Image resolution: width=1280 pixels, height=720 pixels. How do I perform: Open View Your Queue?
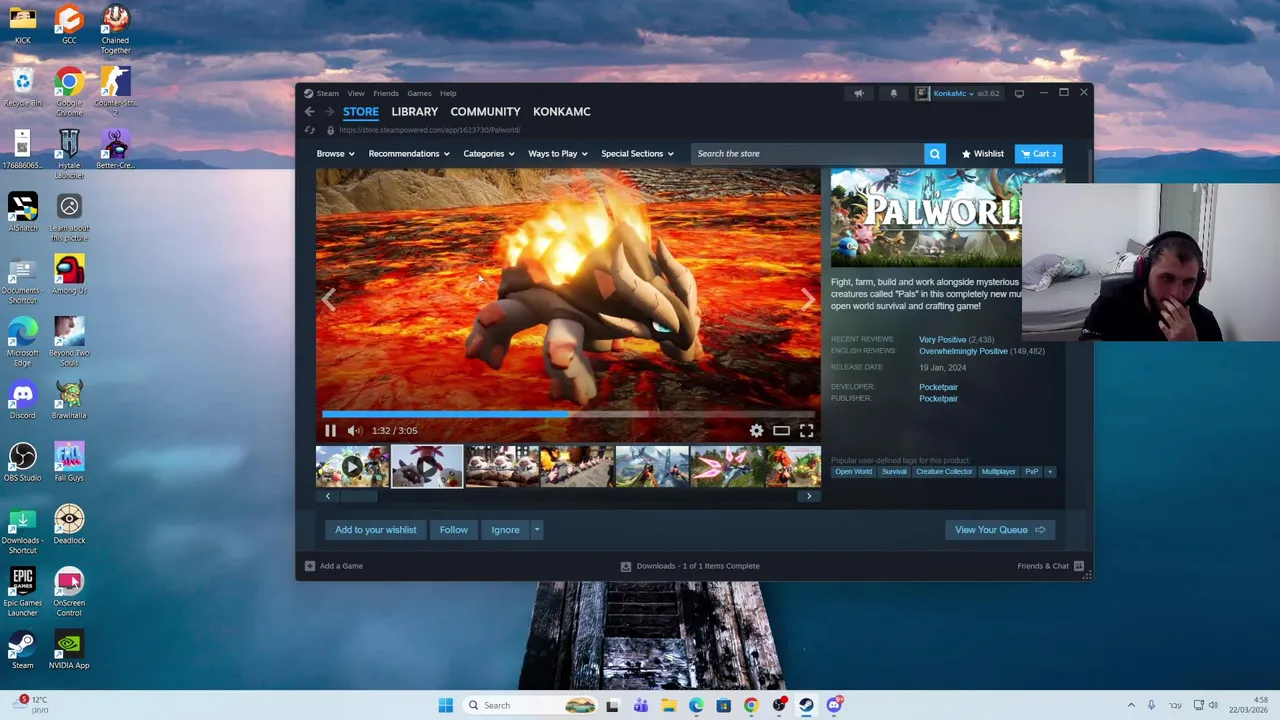999,530
